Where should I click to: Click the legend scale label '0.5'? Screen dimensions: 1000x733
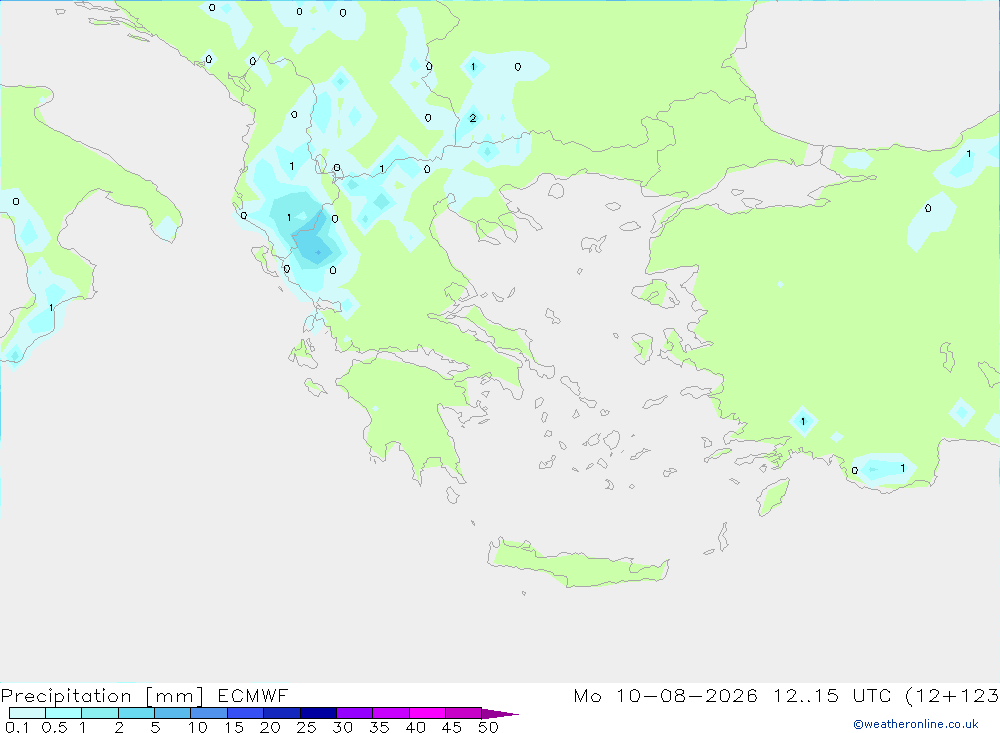pyautogui.click(x=54, y=727)
